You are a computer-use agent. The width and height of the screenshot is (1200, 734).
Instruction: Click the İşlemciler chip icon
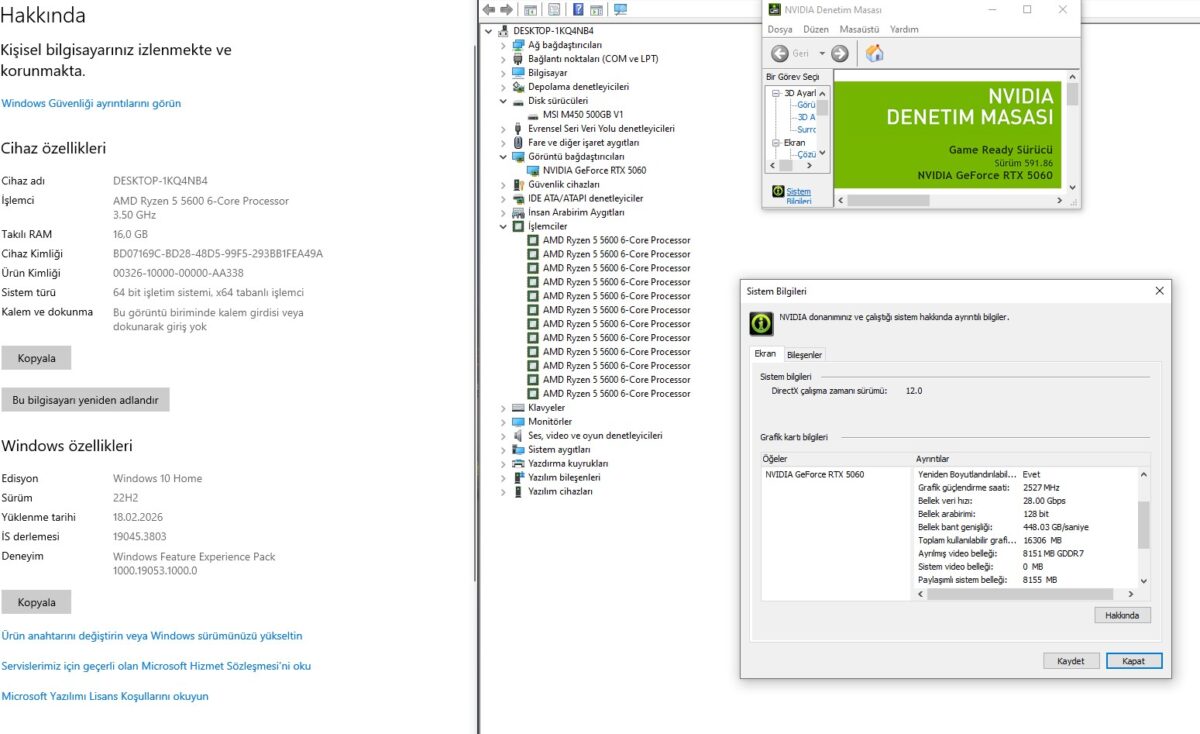[518, 226]
